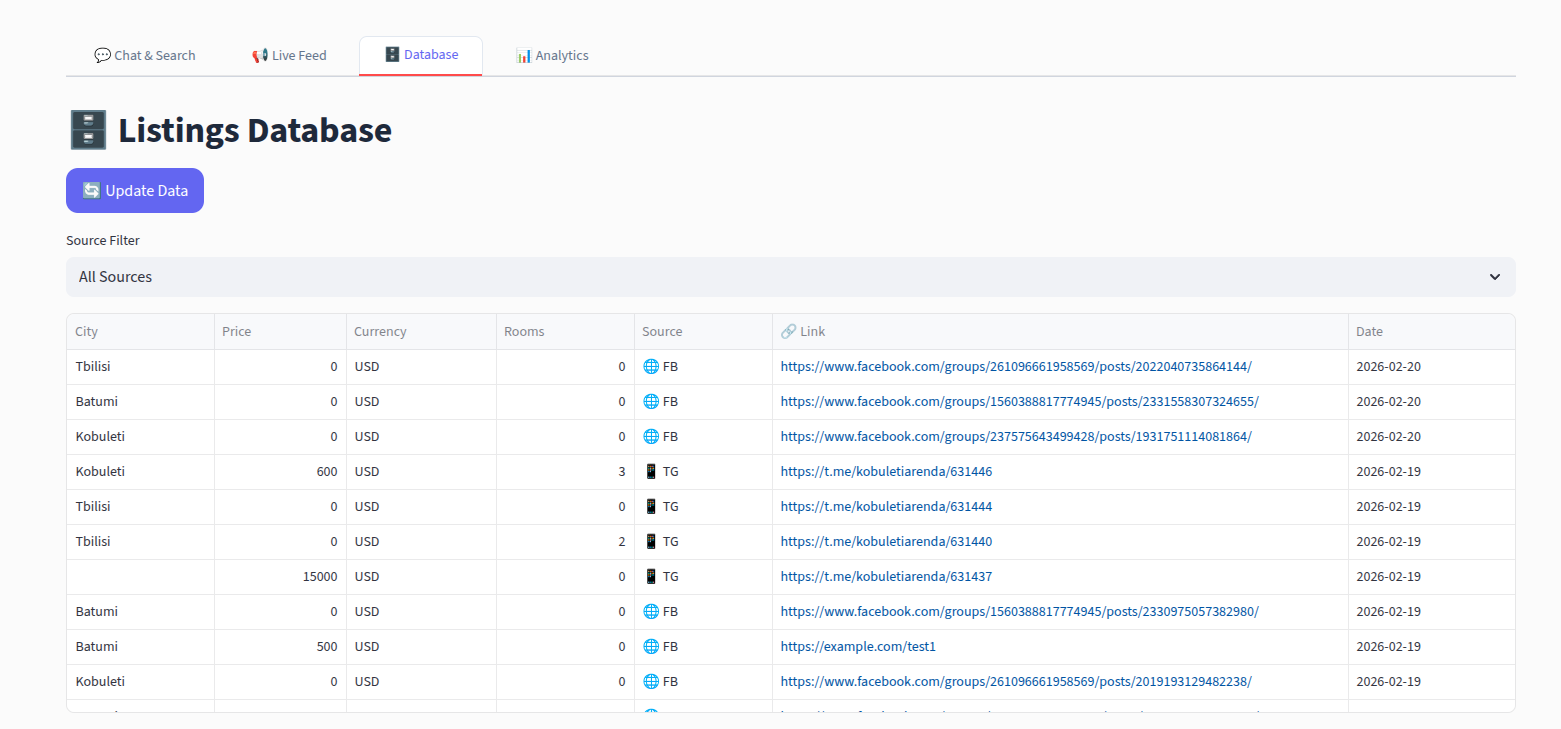Viewport: 1561px width, 729px height.
Task: Click the globe icon in first Tbilisi row
Action: (x=651, y=367)
